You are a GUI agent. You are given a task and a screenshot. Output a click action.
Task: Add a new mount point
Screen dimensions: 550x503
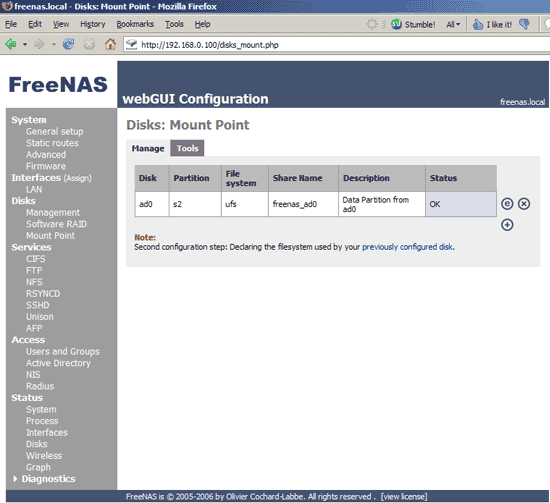507,225
